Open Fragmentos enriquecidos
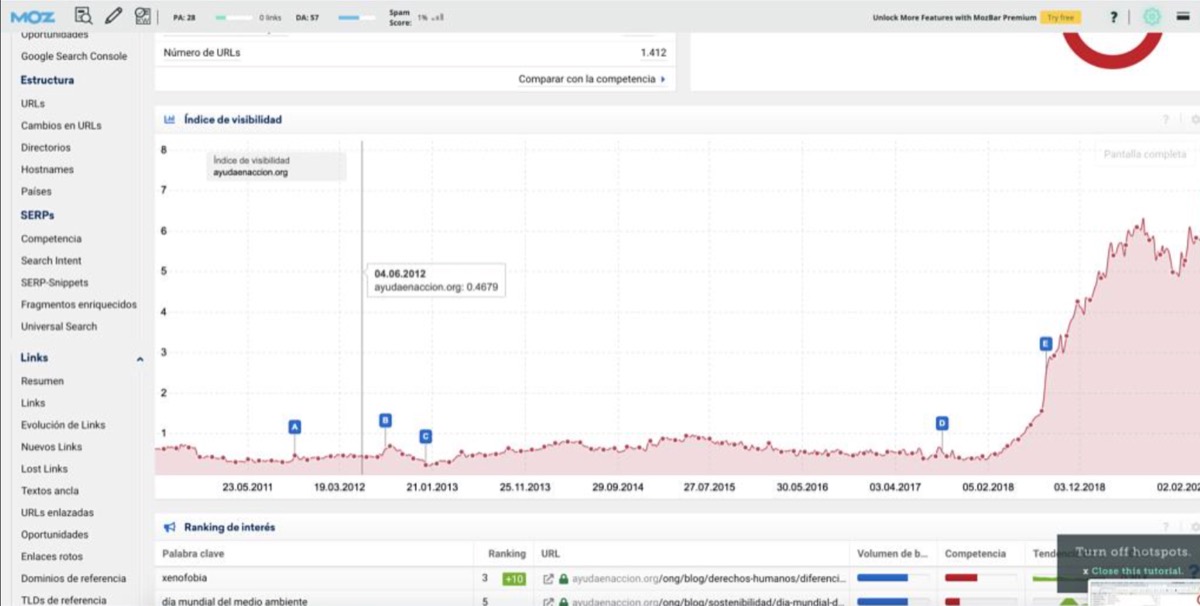The height and width of the screenshot is (606, 1200). [79, 304]
